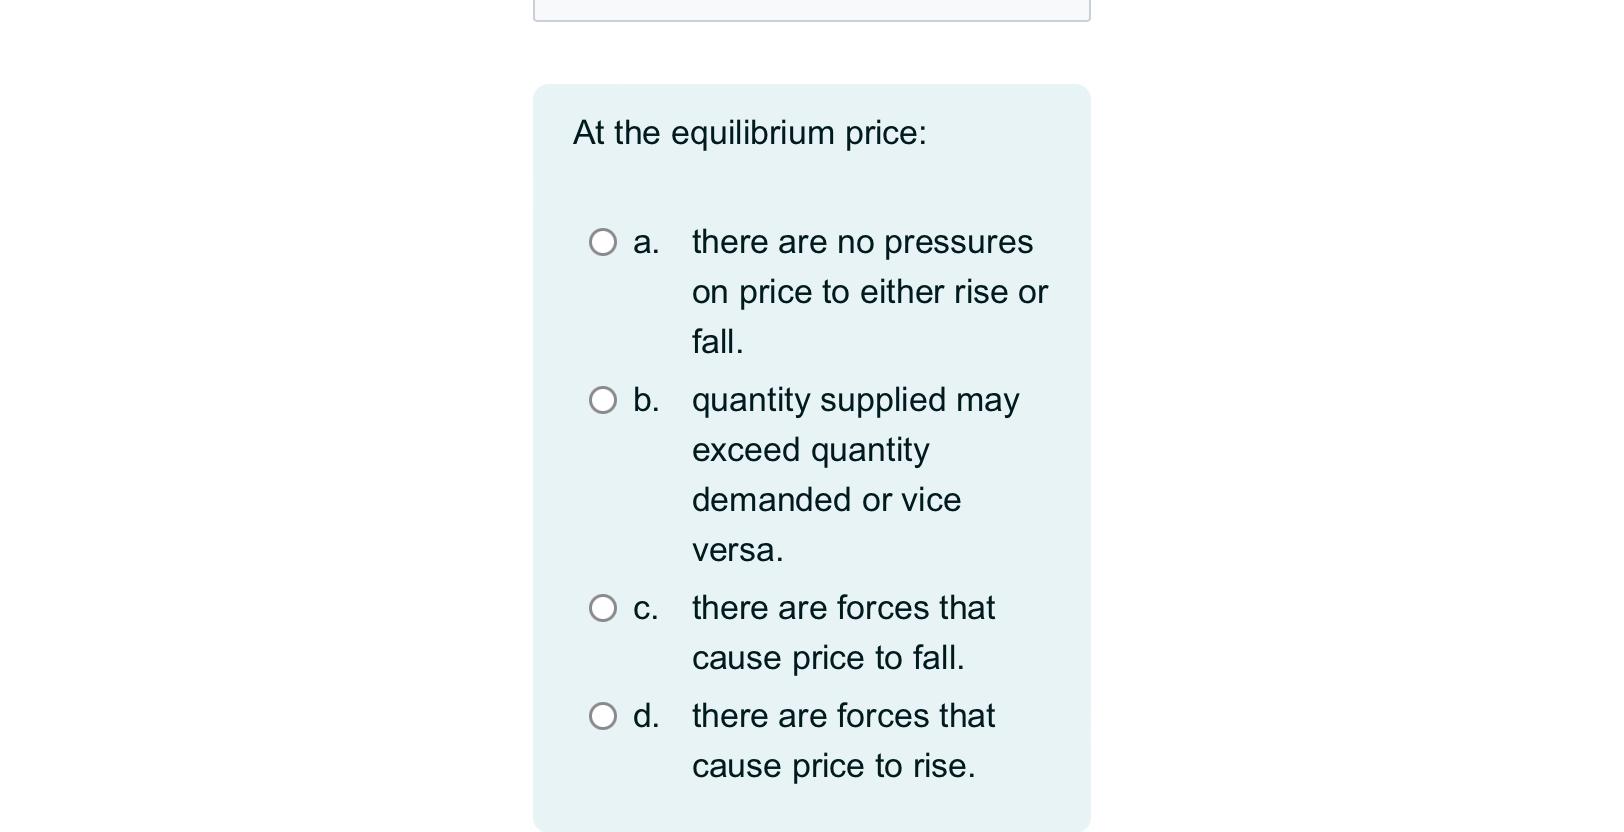This screenshot has height=832, width=1624.
Task: Click the line 'demanded or vice'
Action: coord(826,500)
